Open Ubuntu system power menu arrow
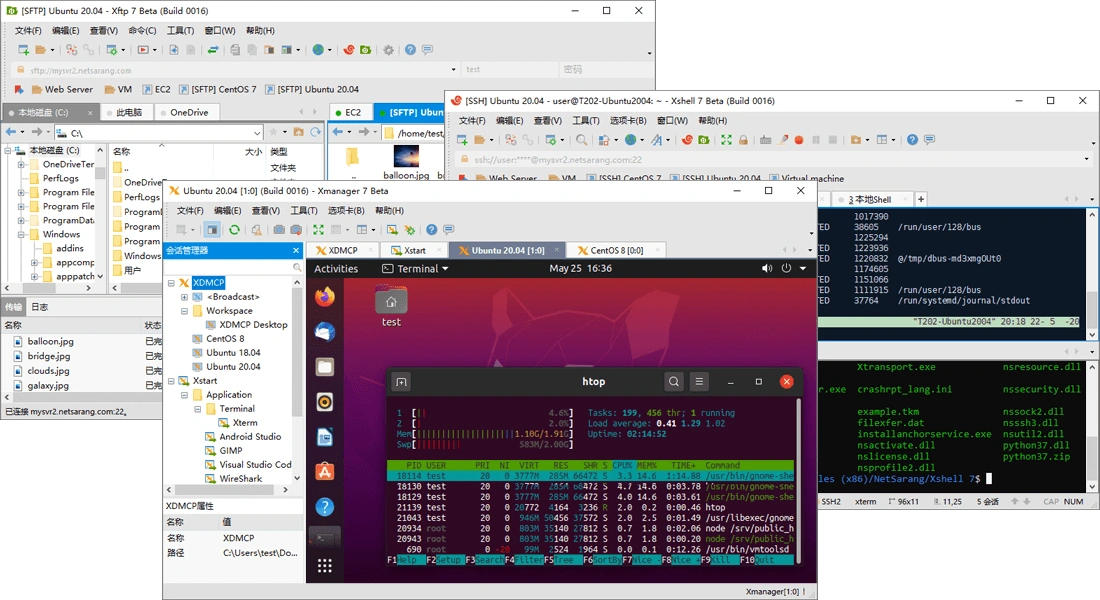The width and height of the screenshot is (1100, 600). (x=803, y=268)
